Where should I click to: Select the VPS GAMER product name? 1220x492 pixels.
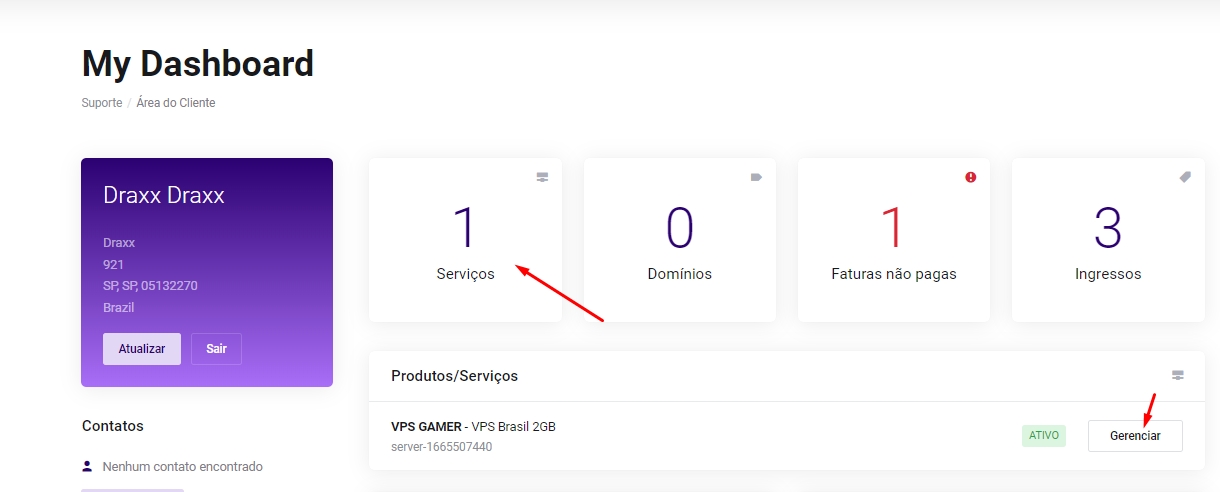pos(426,427)
